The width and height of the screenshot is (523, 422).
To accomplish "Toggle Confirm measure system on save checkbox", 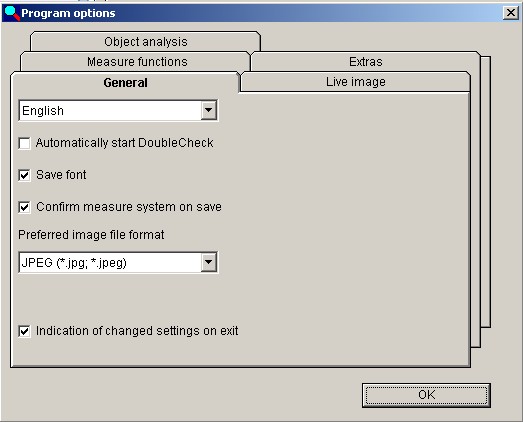I will [x=24, y=207].
